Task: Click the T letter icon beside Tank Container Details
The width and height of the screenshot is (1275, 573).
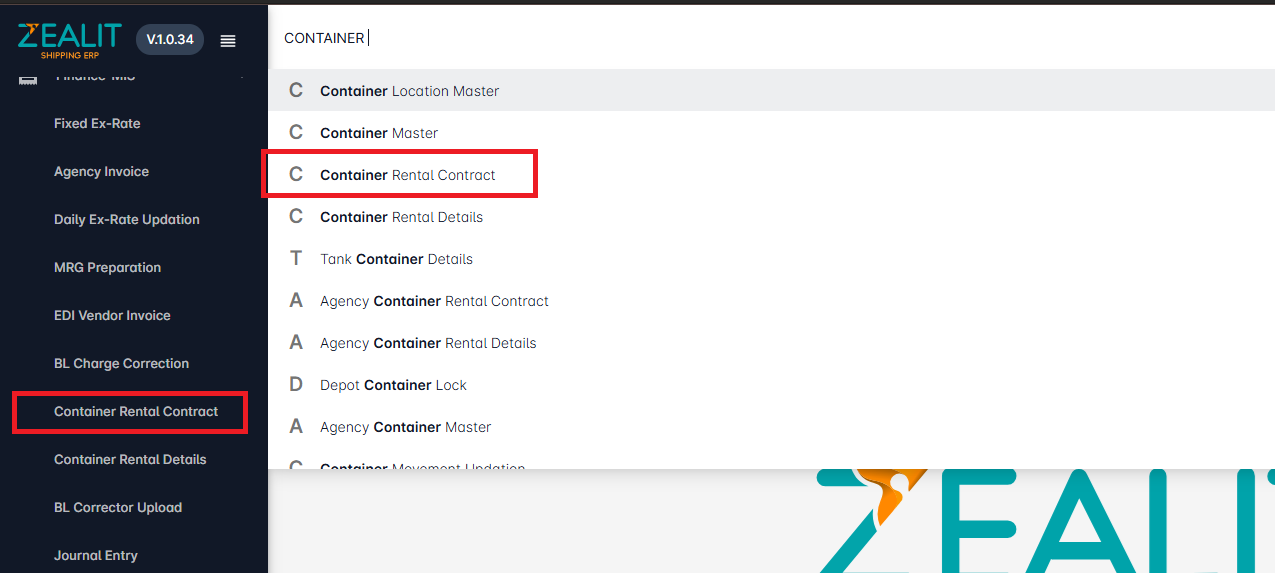Action: [296, 258]
